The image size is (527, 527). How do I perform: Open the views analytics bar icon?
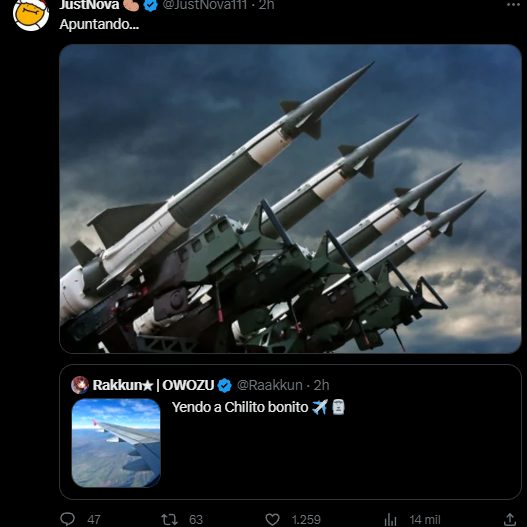pyautogui.click(x=390, y=519)
